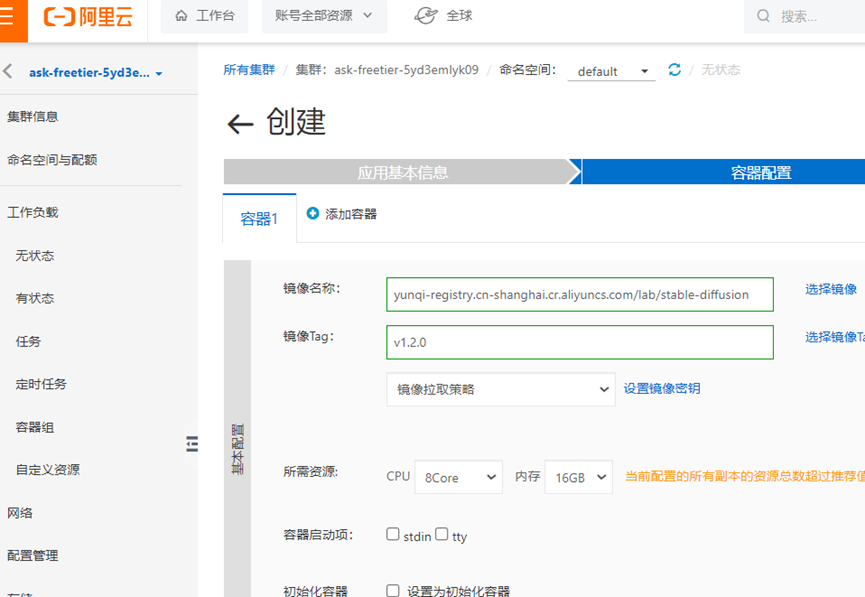865x597 pixels.
Task: Click the 镜像Tag input field
Action: 580,342
